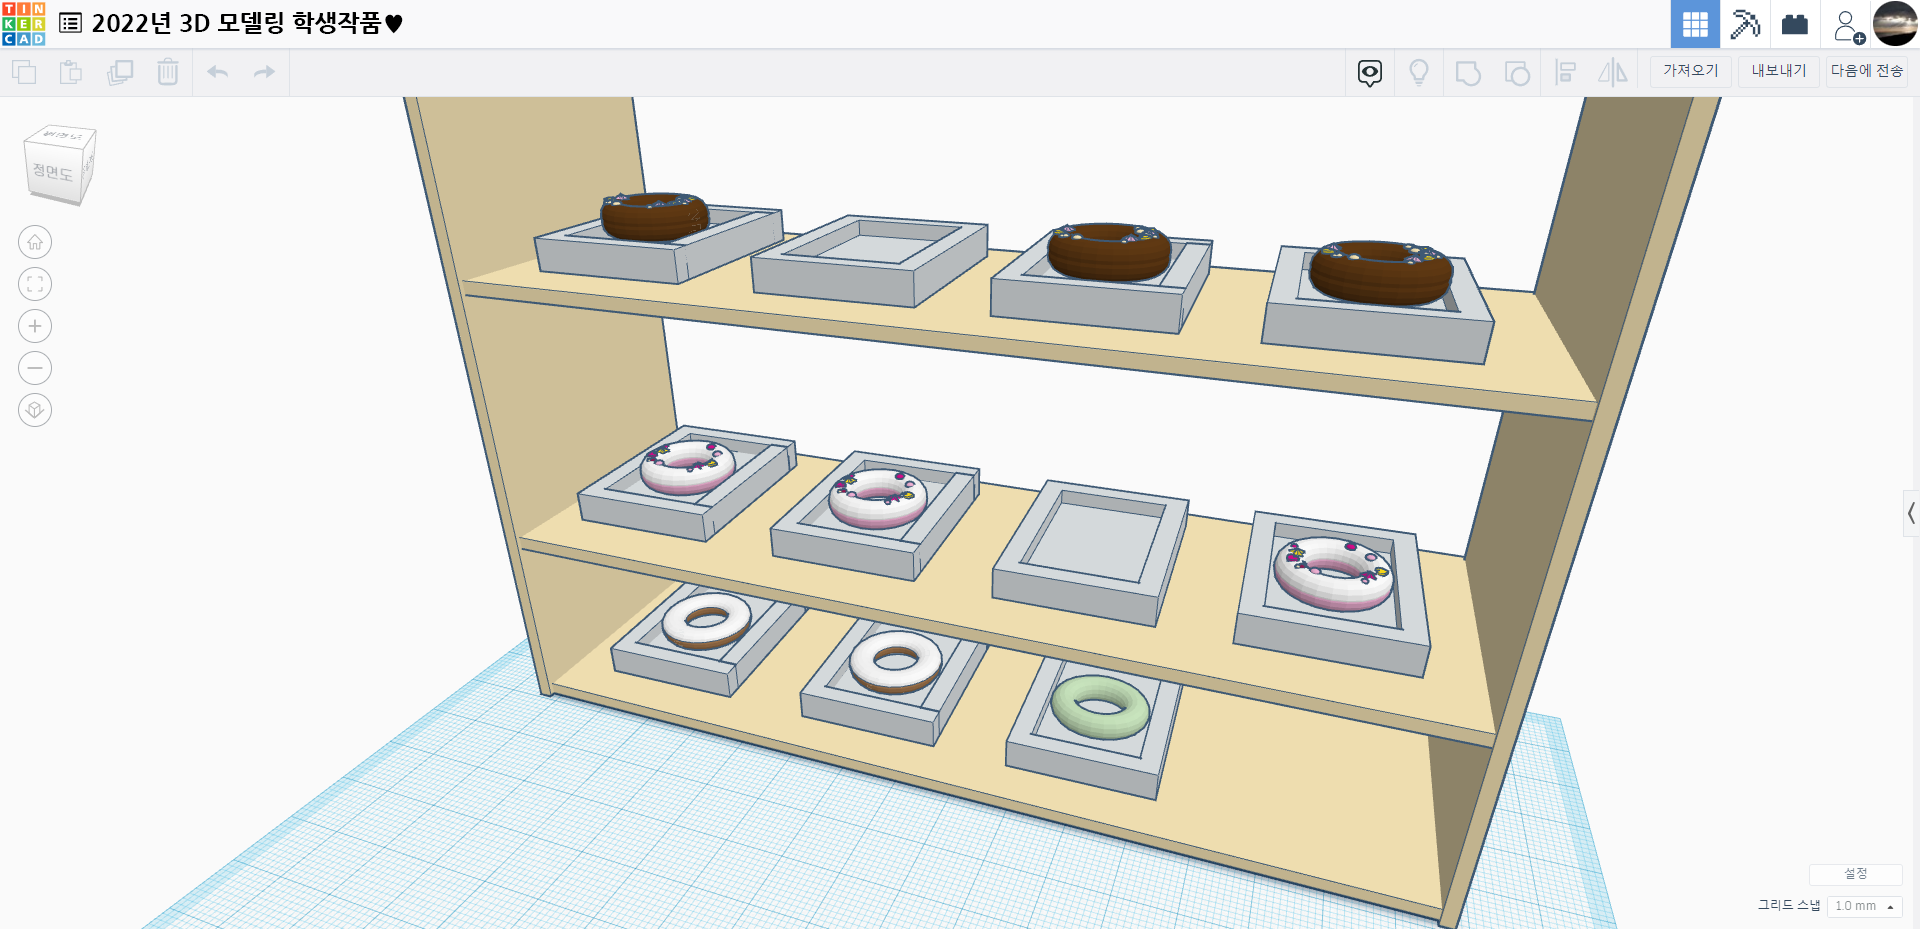The height and width of the screenshot is (929, 1920).
Task: Click the Align tool icon
Action: [x=1566, y=73]
